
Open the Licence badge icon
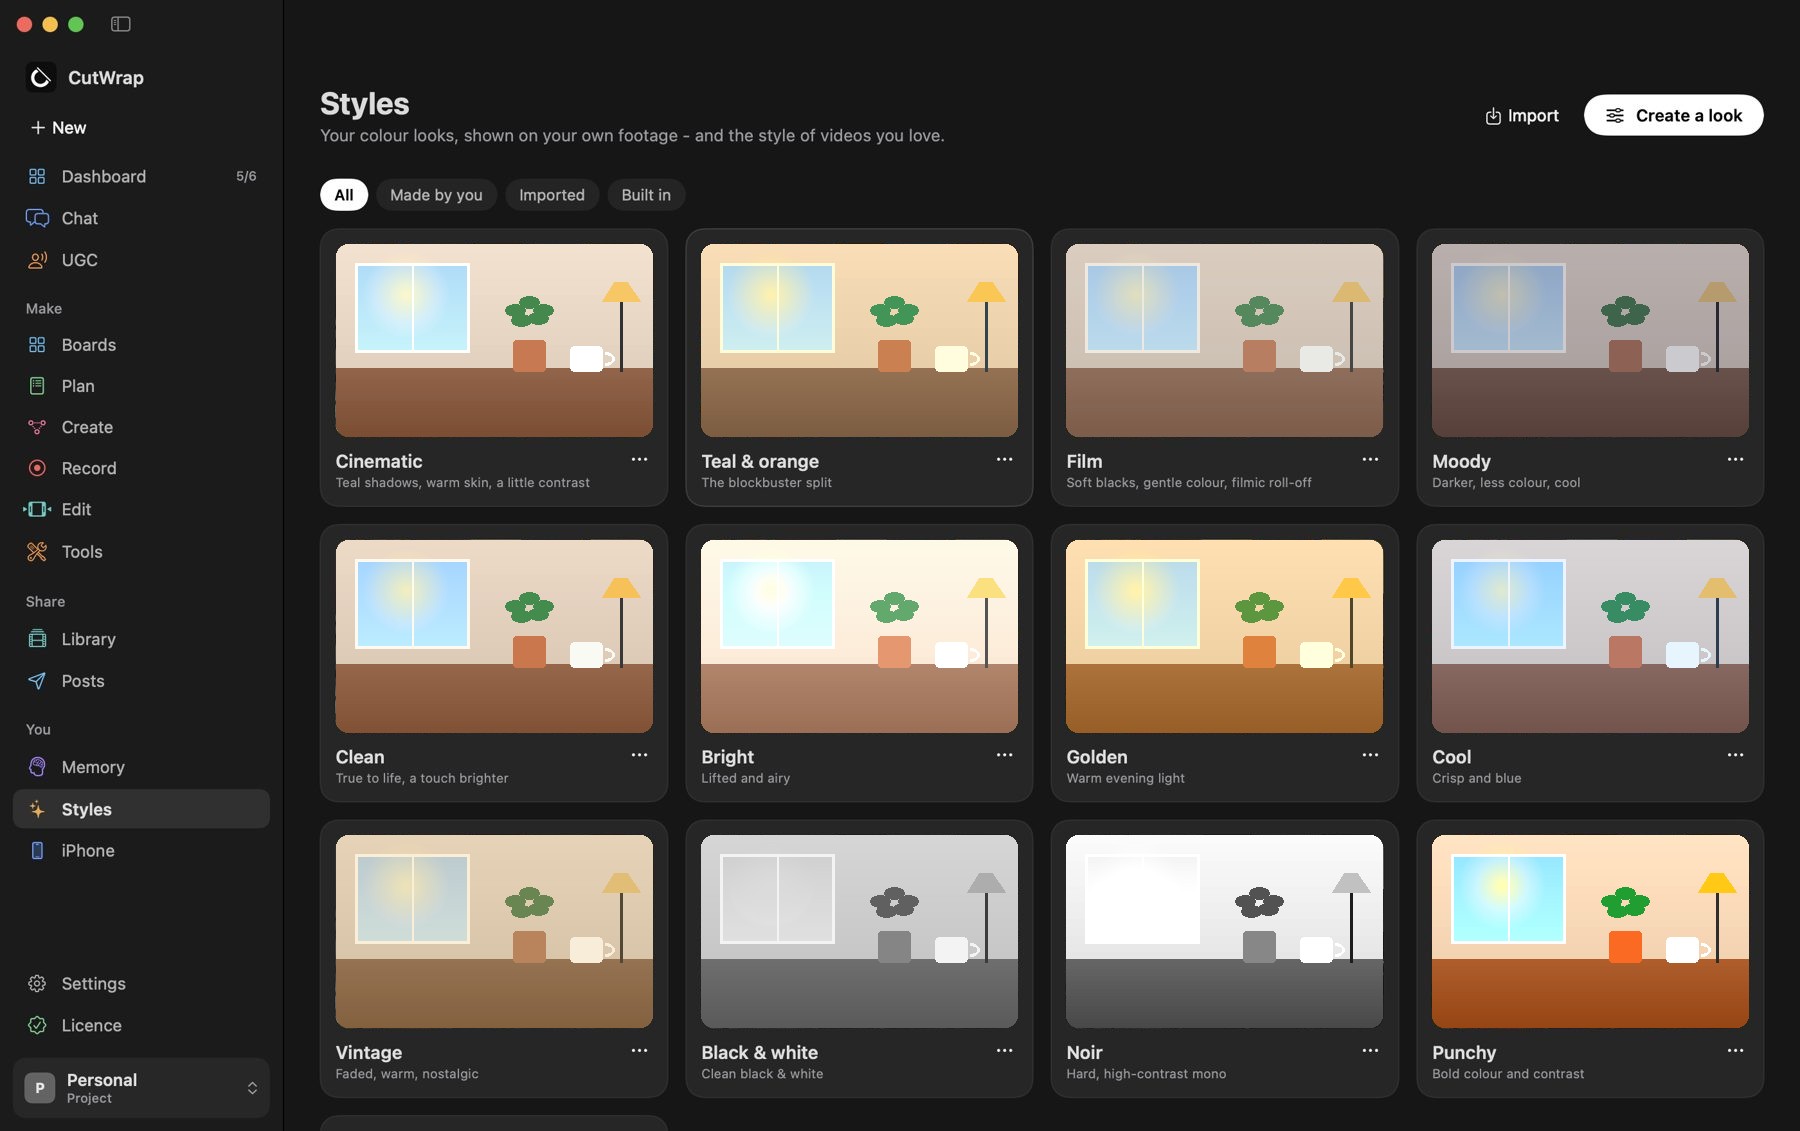coord(37,1025)
